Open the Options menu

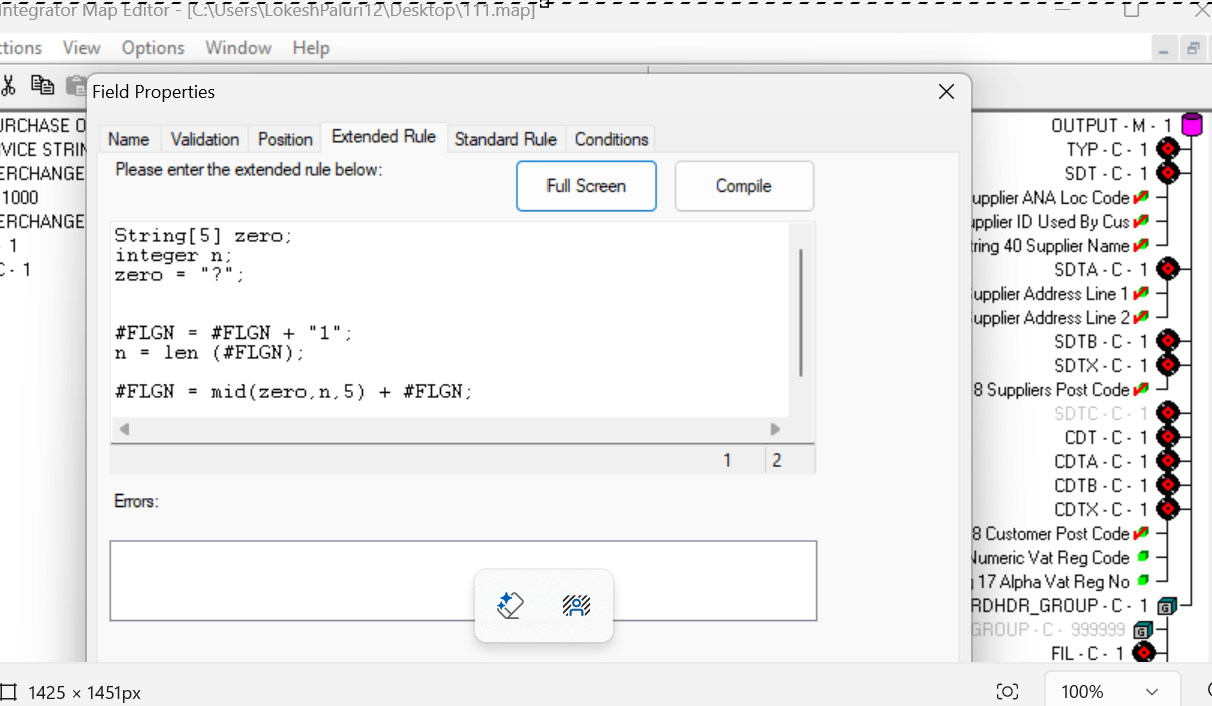pyautogui.click(x=153, y=48)
